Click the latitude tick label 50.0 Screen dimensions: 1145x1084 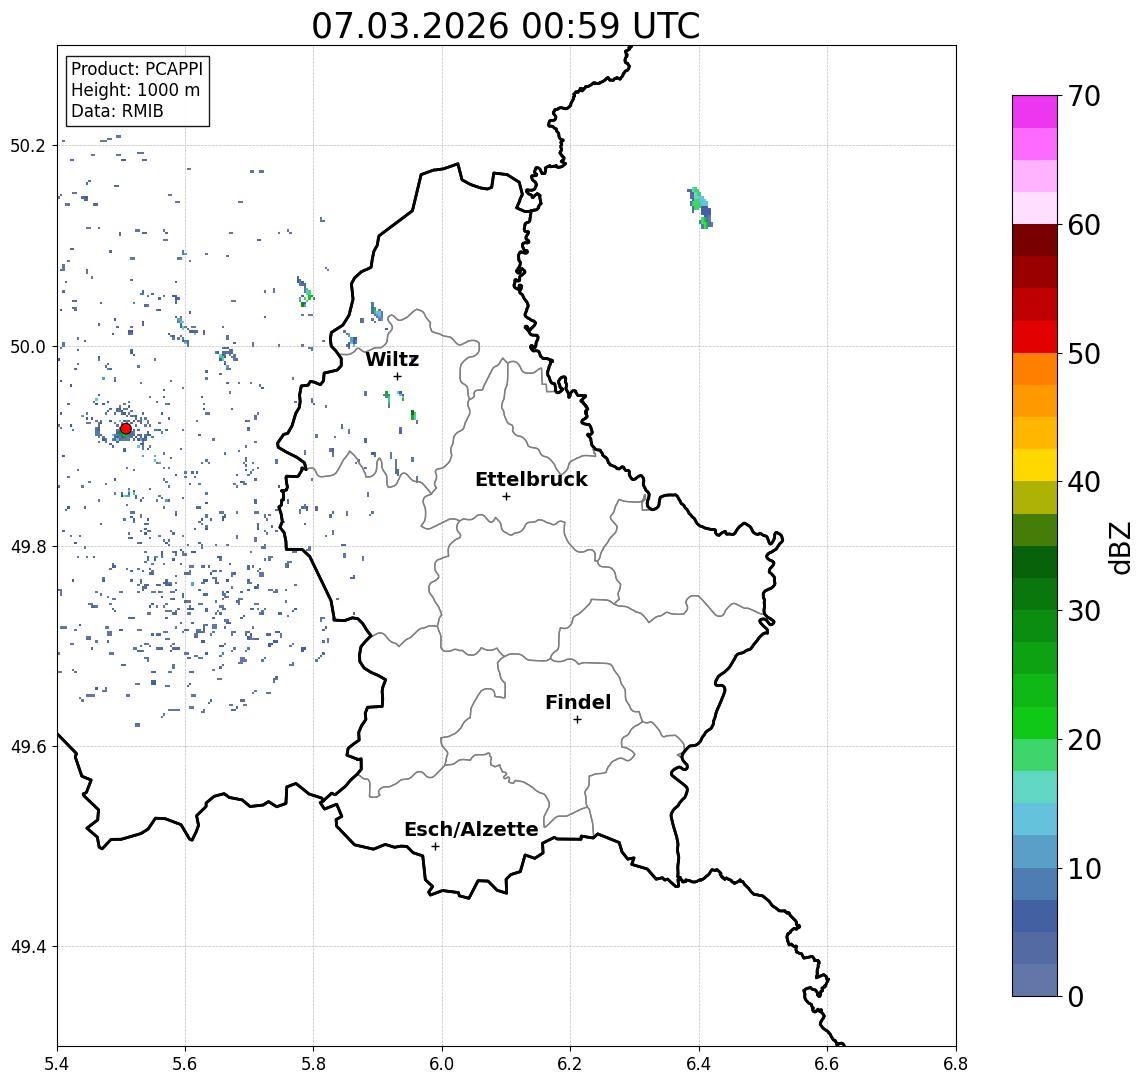tap(28, 346)
